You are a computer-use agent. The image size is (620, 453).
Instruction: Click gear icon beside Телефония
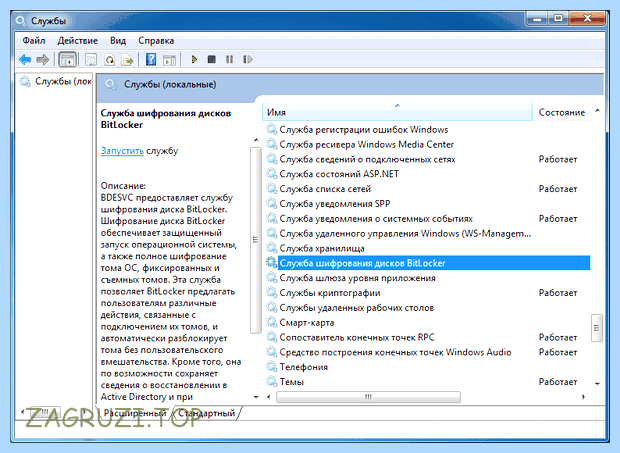coord(272,367)
